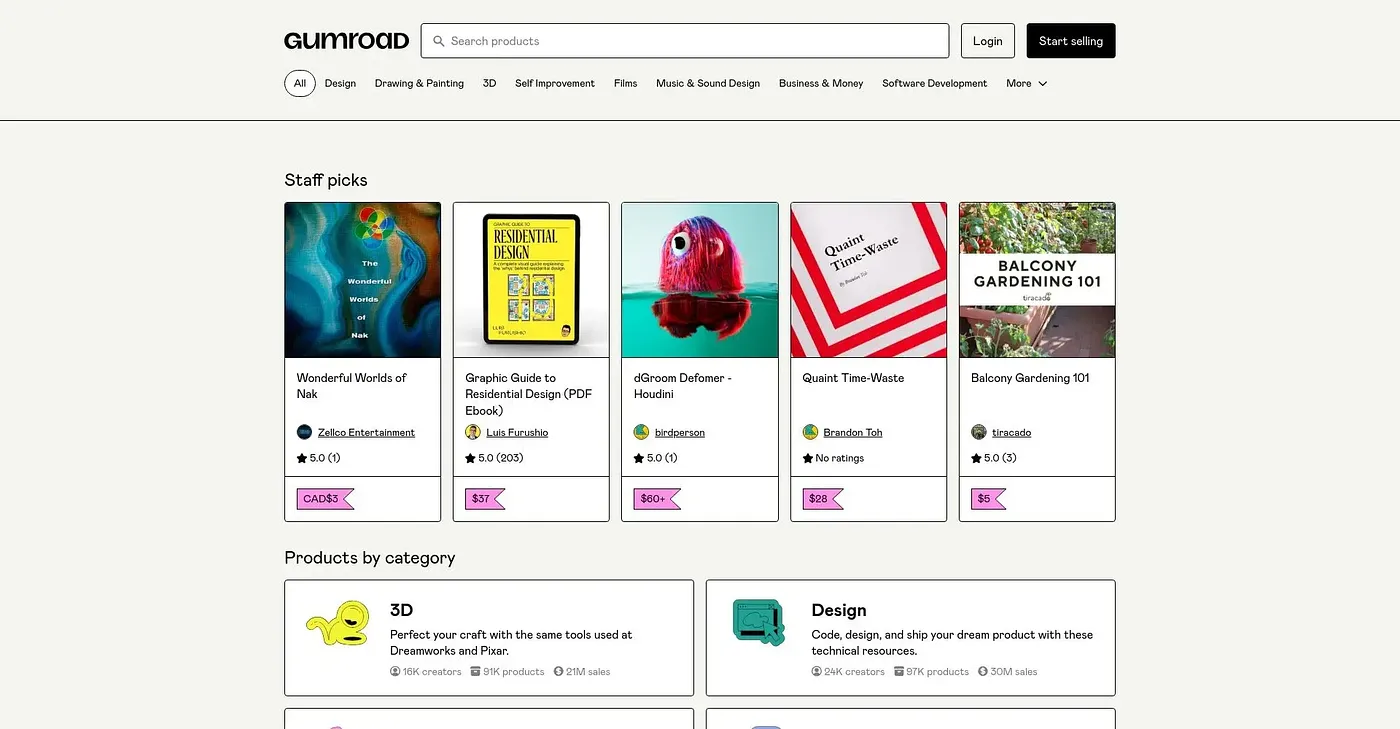Open the tiracado creator link
Image resolution: width=1400 pixels, height=729 pixels.
(x=1012, y=433)
